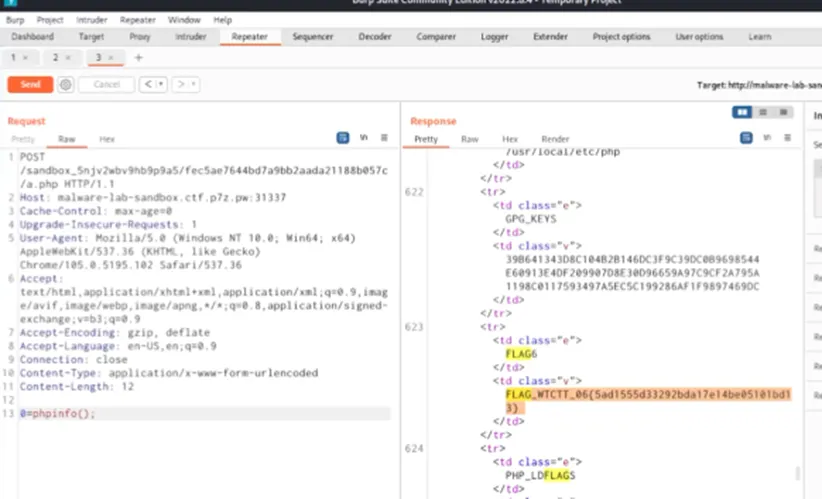Open the Burp menu
The image size is (822, 499).
[x=15, y=20]
